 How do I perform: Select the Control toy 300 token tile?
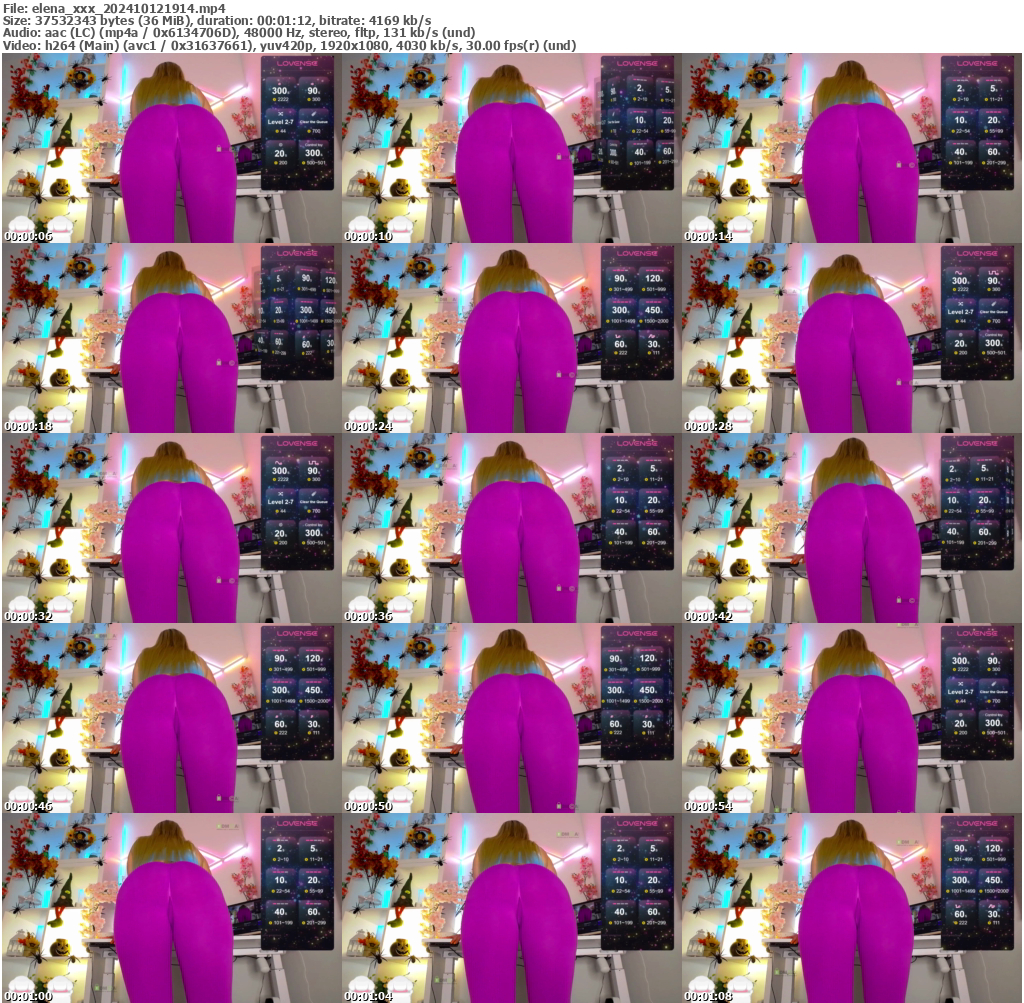coord(313,153)
